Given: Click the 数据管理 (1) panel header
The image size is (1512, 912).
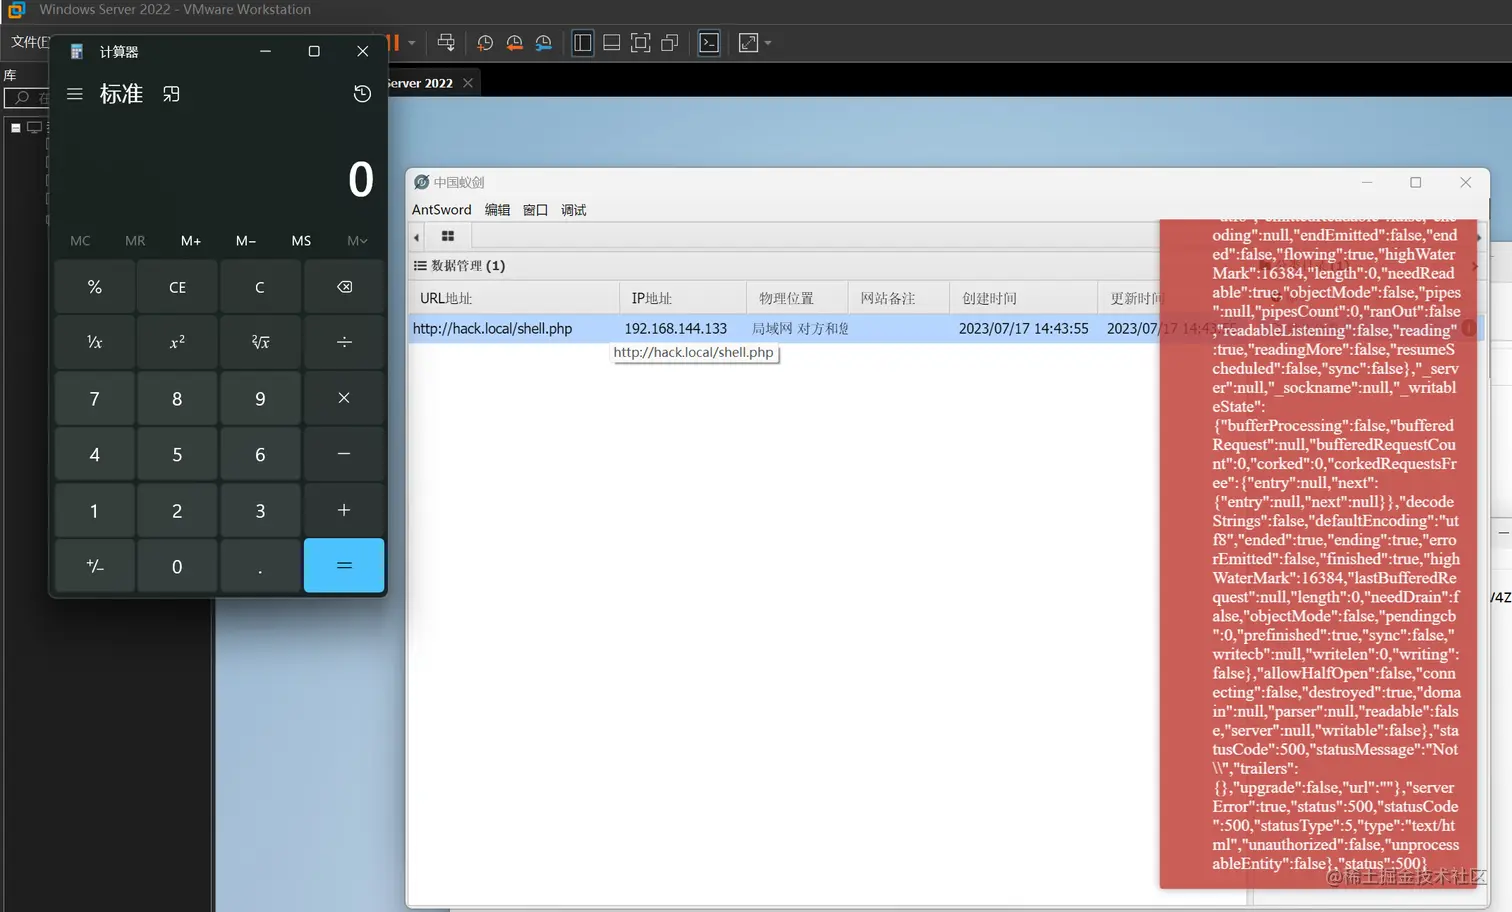Looking at the screenshot, I should tap(460, 266).
